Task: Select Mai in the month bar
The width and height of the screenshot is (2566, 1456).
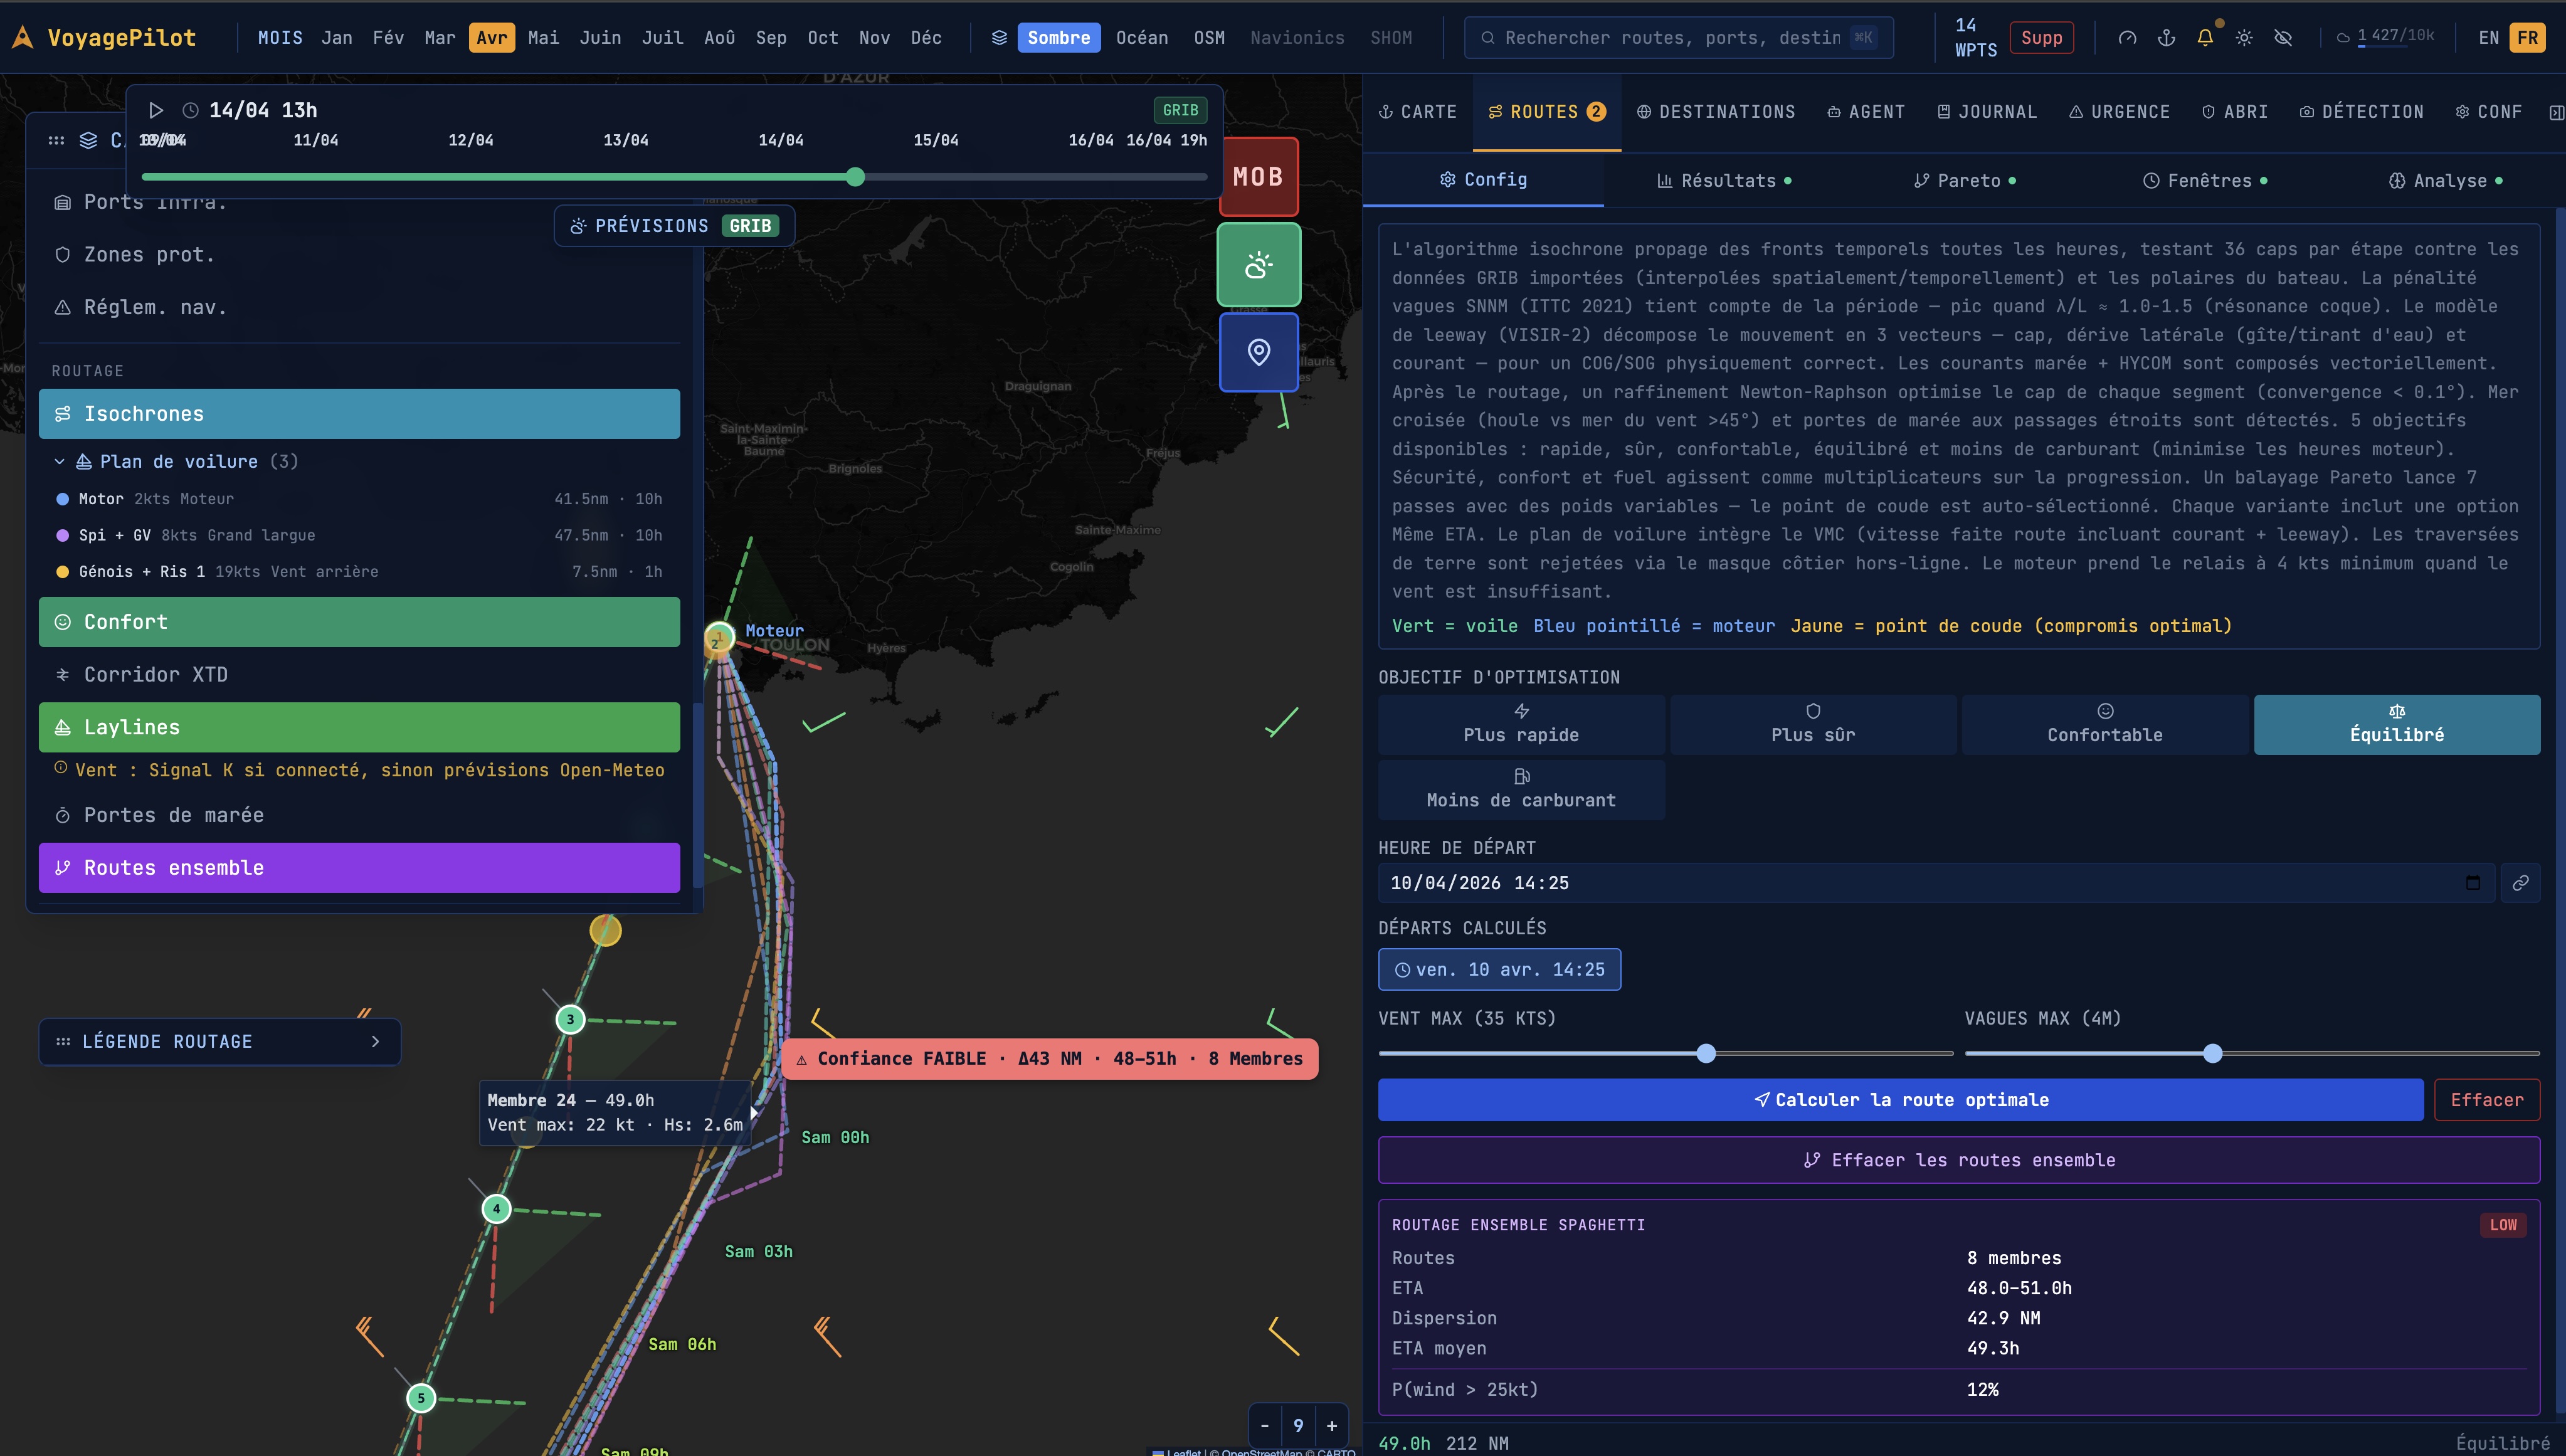Action: 543,38
